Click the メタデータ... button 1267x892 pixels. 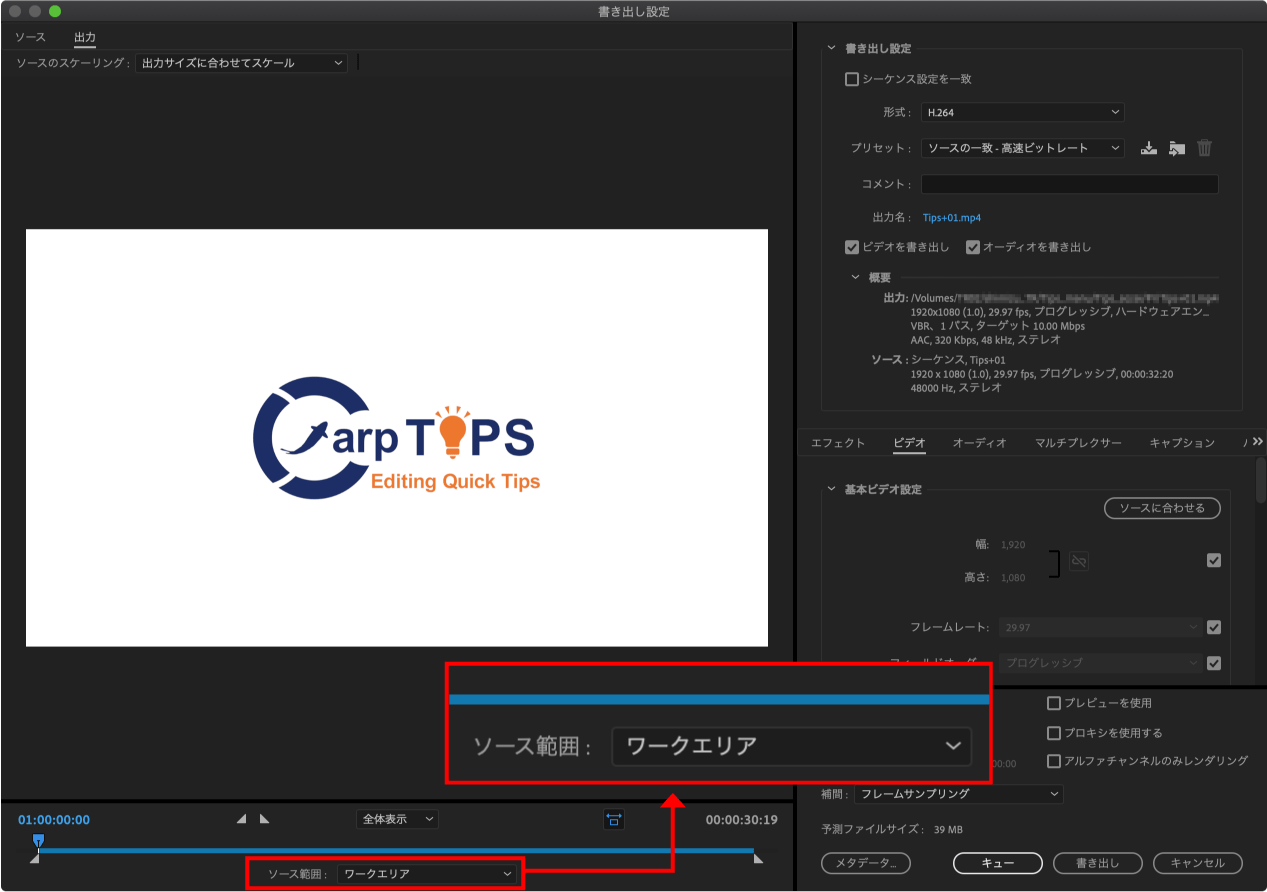(x=866, y=863)
